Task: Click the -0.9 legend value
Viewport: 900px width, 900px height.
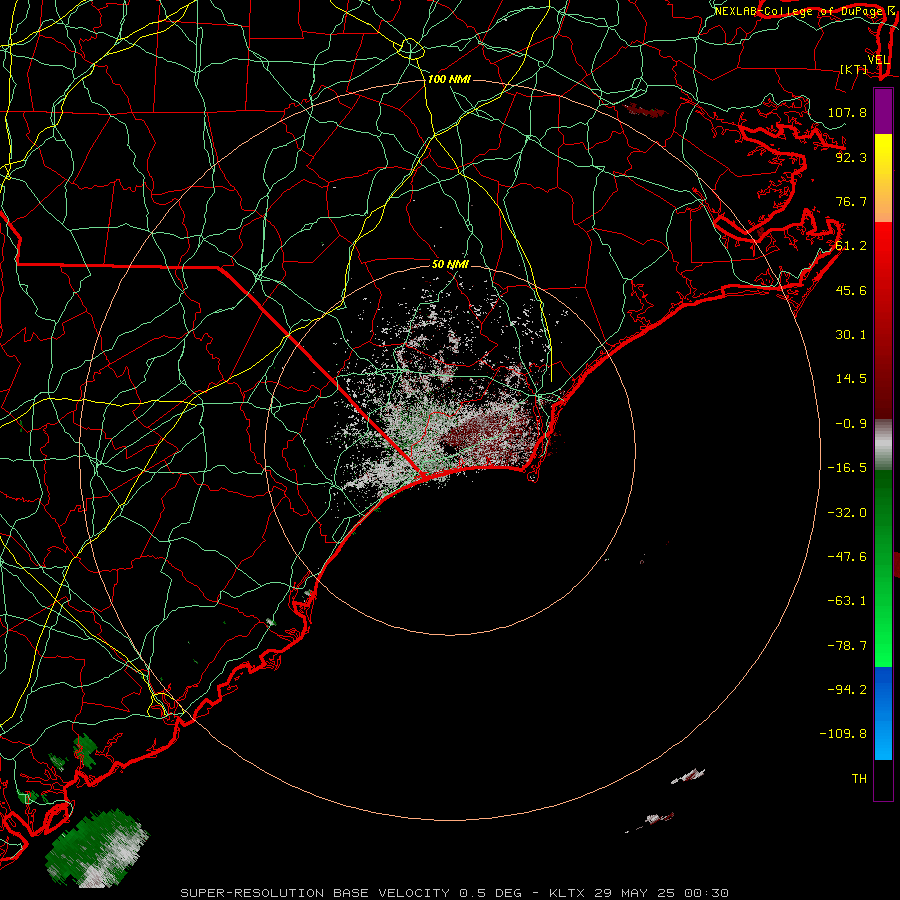Action: (x=851, y=424)
